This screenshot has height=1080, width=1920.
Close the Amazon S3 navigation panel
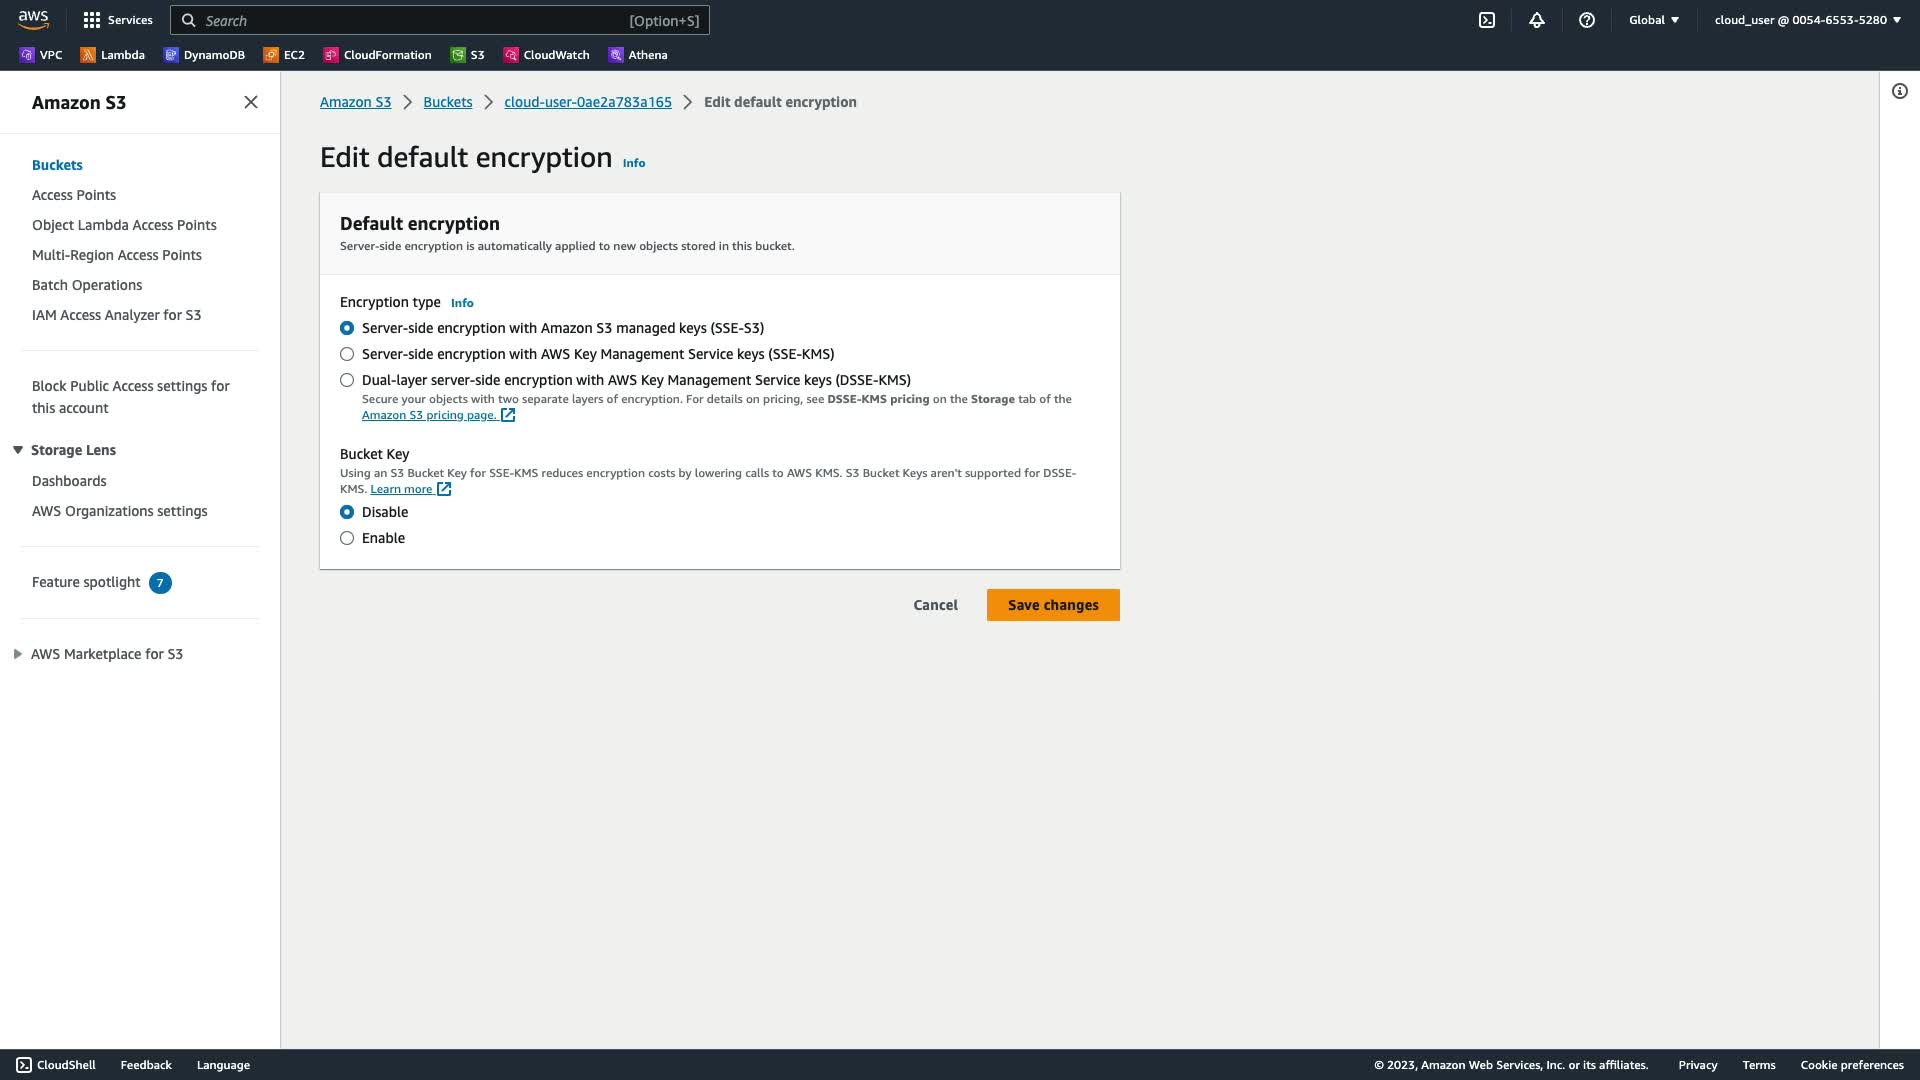point(251,102)
